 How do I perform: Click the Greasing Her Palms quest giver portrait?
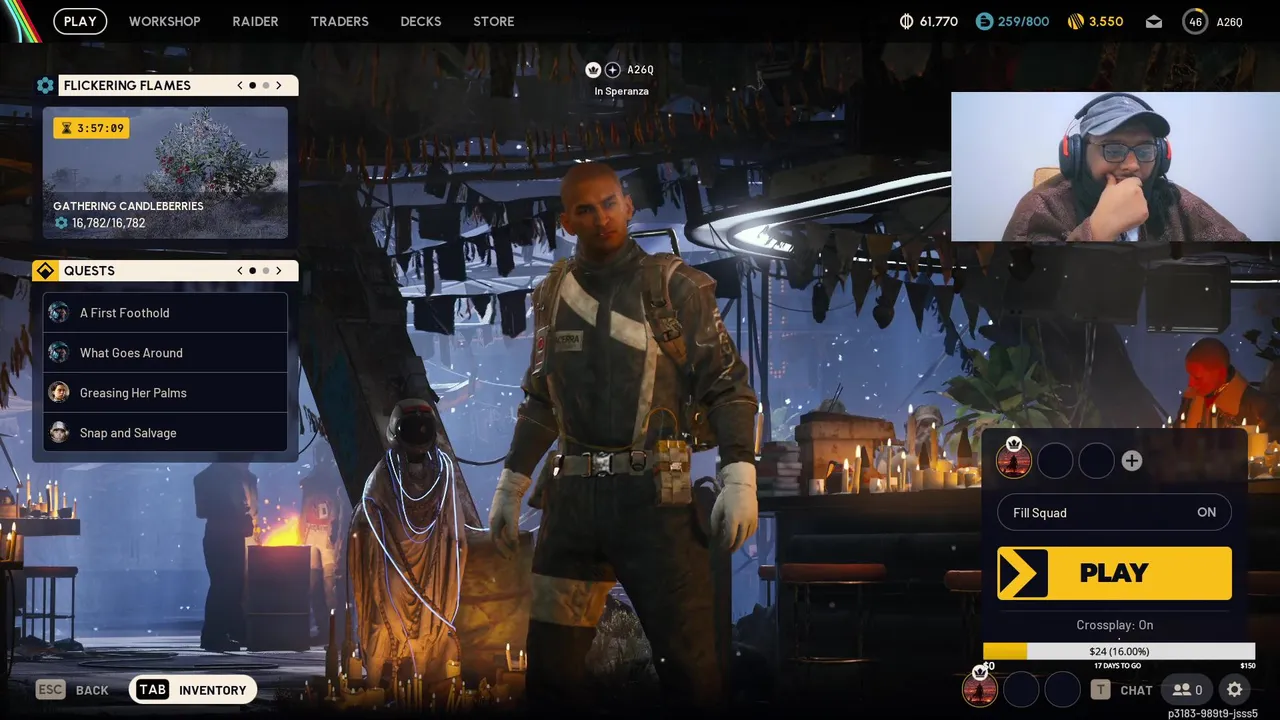(x=59, y=392)
